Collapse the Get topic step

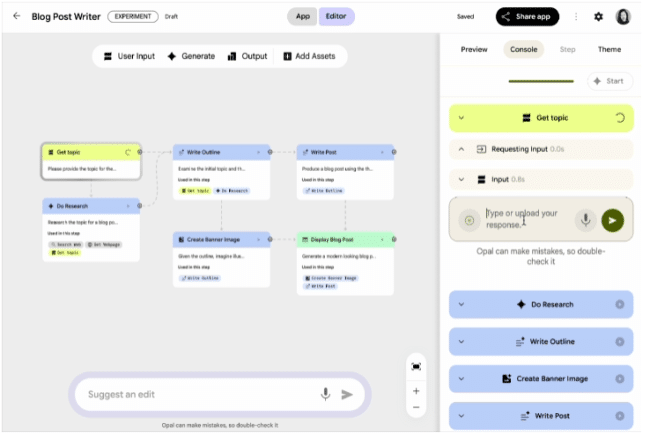(461, 118)
